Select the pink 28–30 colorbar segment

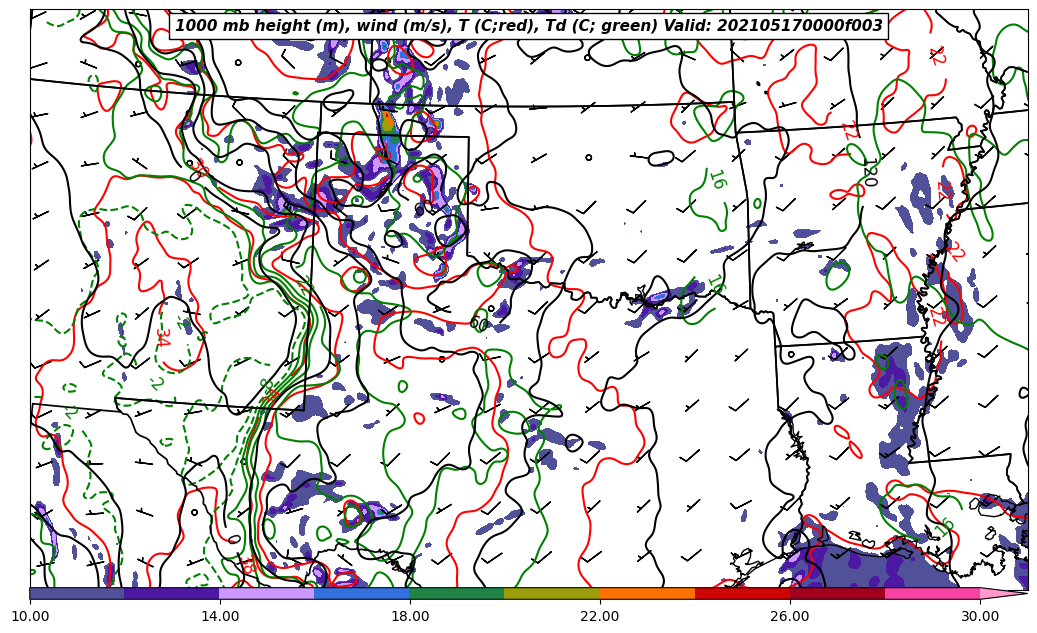coord(933,593)
